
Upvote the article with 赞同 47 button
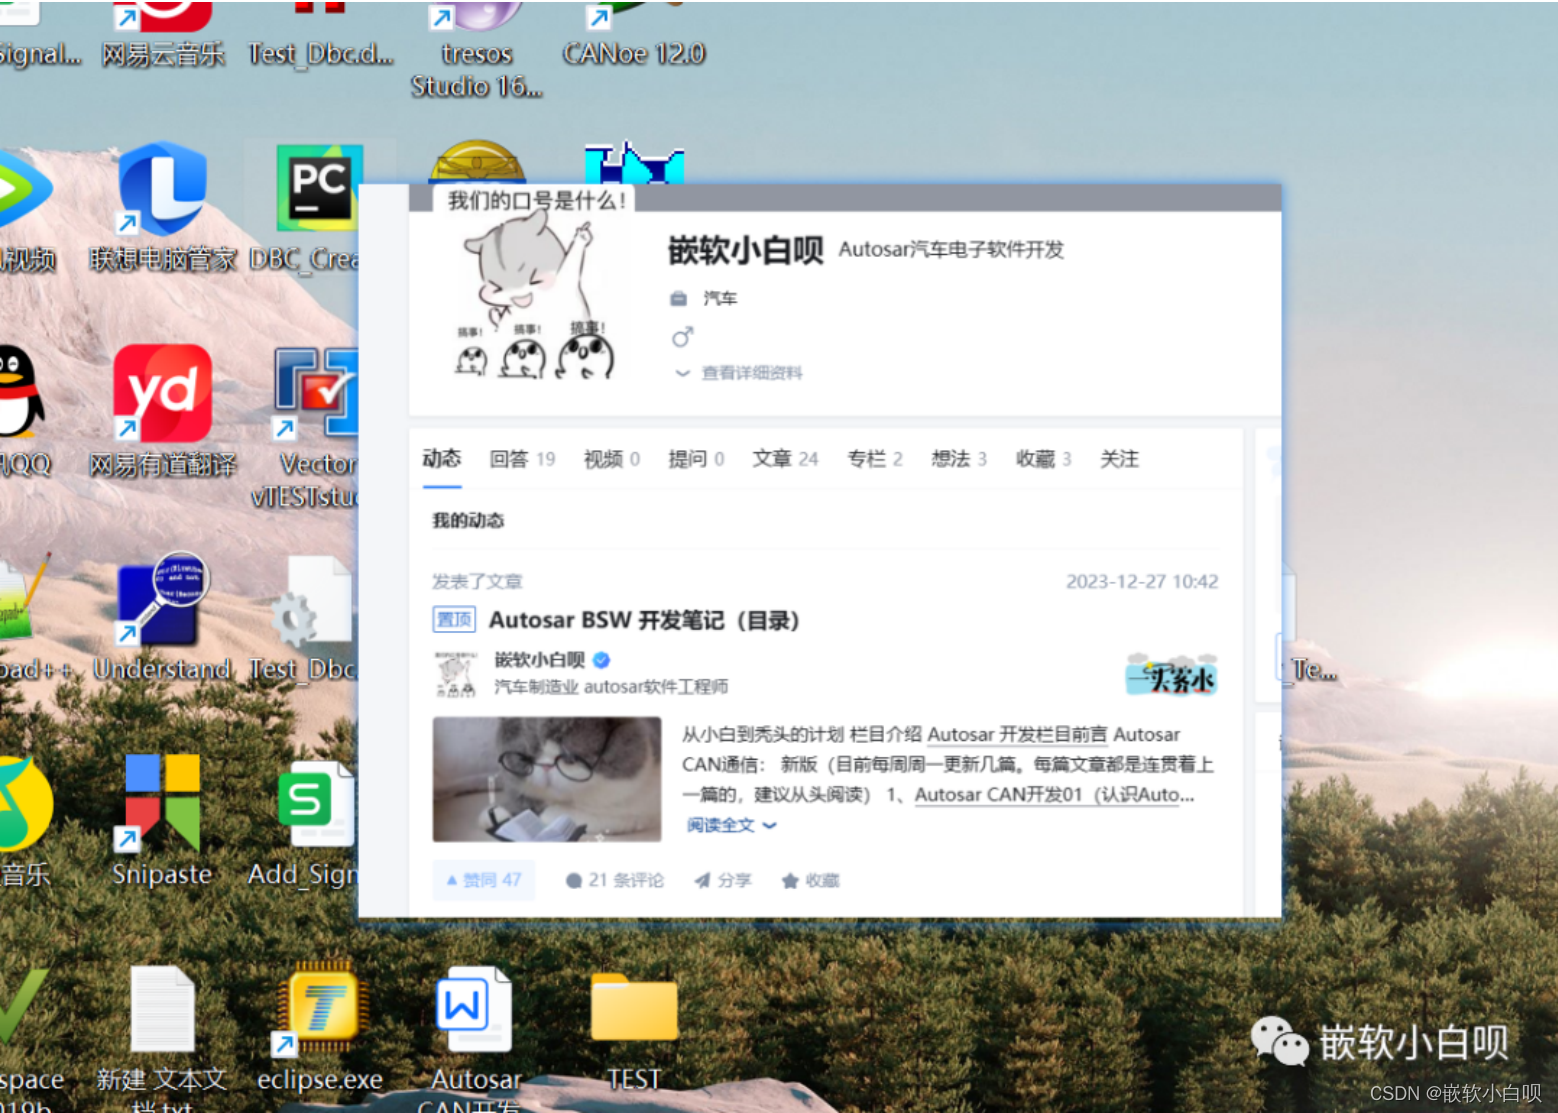pyautogui.click(x=484, y=880)
